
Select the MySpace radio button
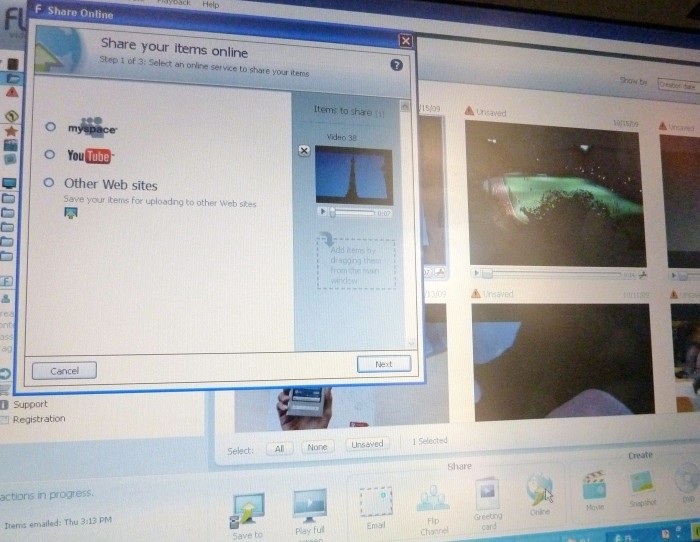[x=50, y=127]
